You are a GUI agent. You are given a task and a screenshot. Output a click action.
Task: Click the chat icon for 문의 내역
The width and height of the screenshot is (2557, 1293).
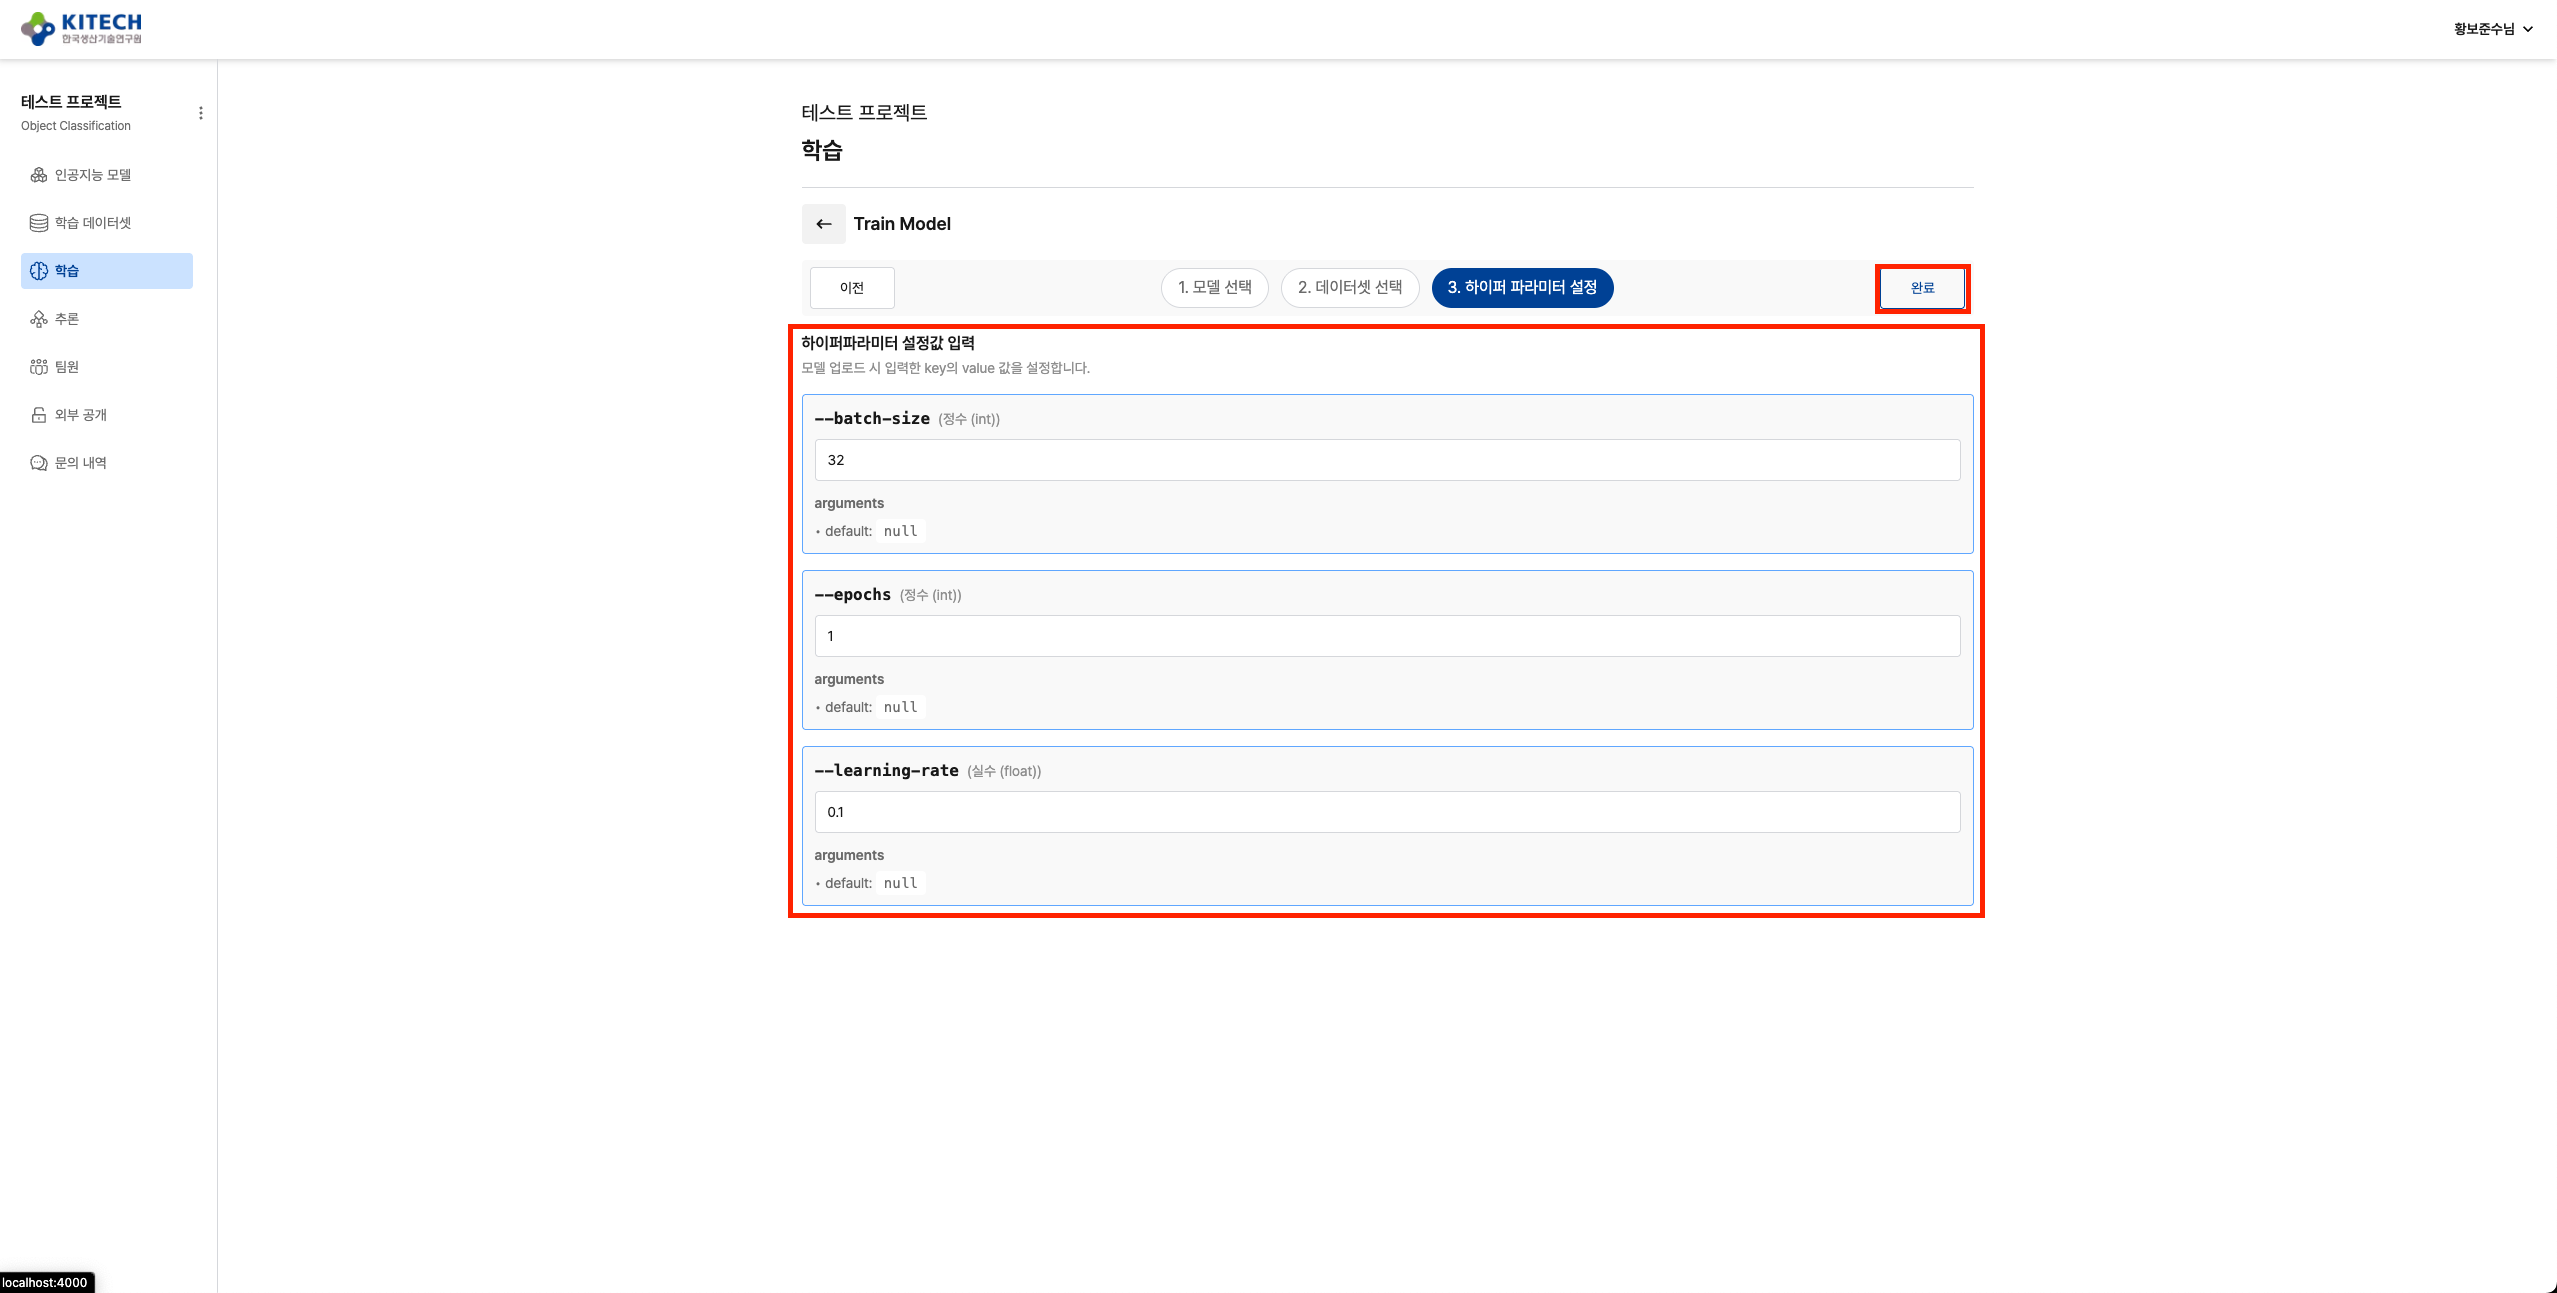point(39,463)
